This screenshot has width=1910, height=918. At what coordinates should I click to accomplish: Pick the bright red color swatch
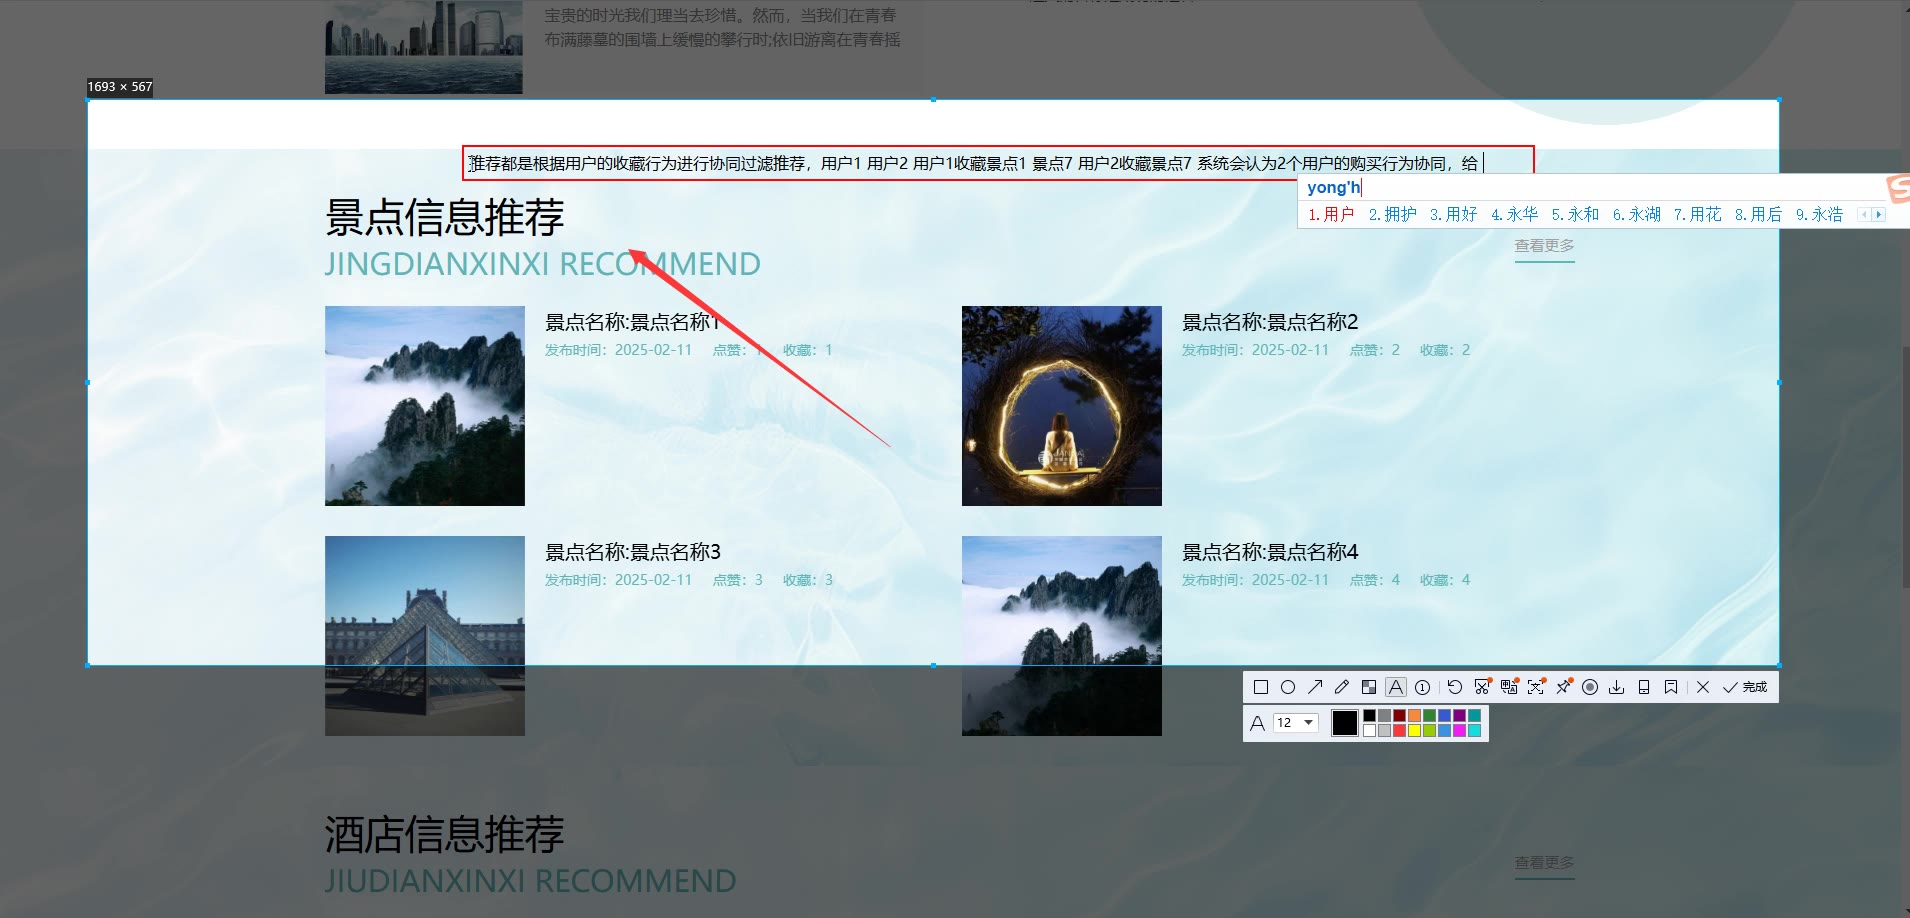[1400, 731]
